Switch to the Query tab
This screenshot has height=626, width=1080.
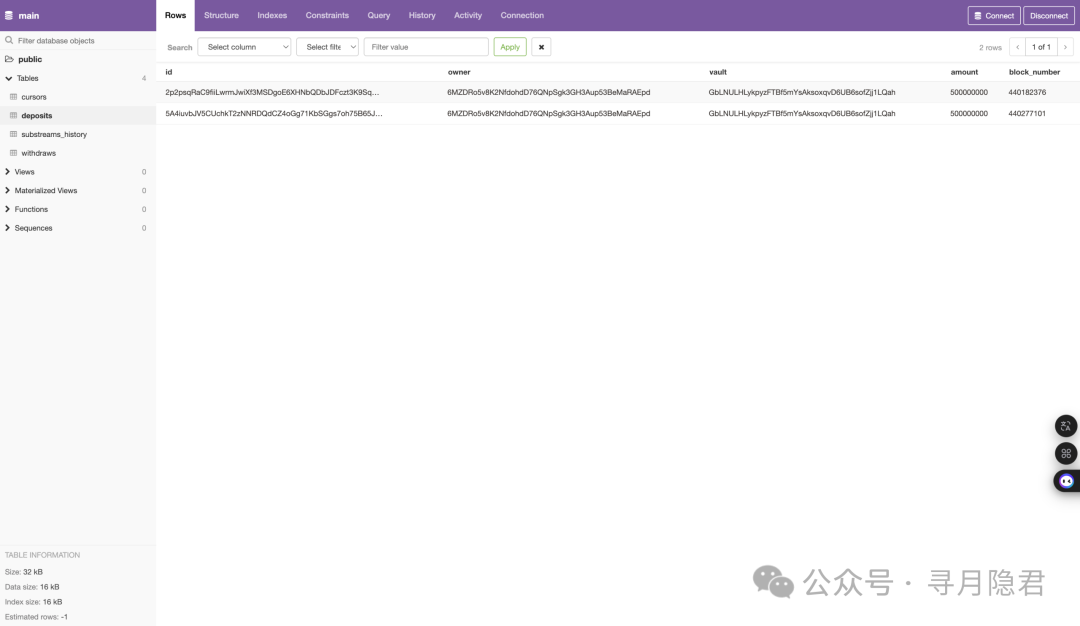tap(379, 15)
